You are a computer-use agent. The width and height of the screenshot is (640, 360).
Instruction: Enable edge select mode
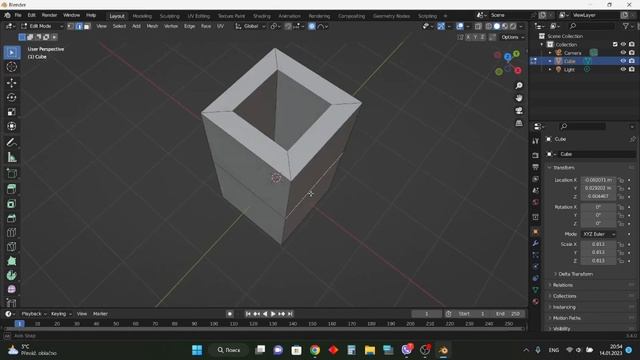tap(79, 26)
